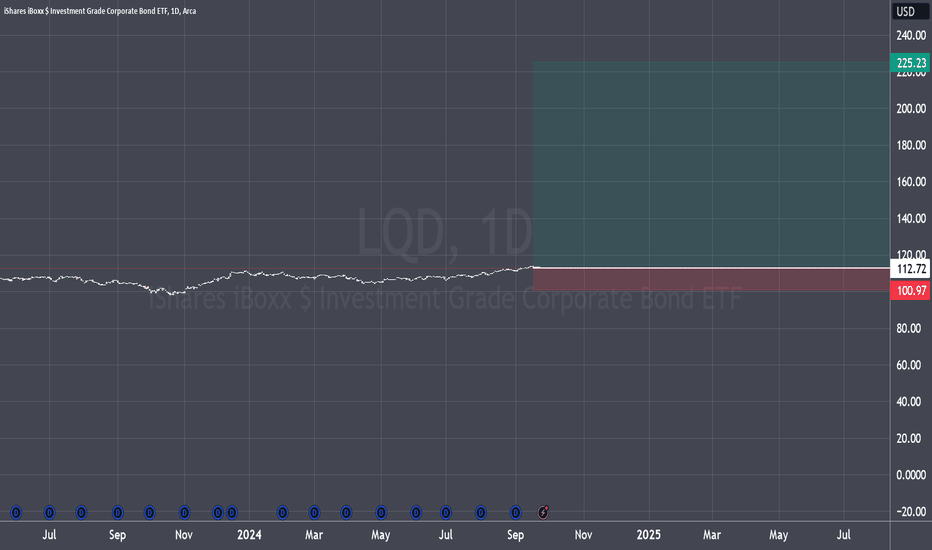The height and width of the screenshot is (550, 932).
Task: Select the green profit zone of the long position
Action: pyautogui.click(x=711, y=164)
